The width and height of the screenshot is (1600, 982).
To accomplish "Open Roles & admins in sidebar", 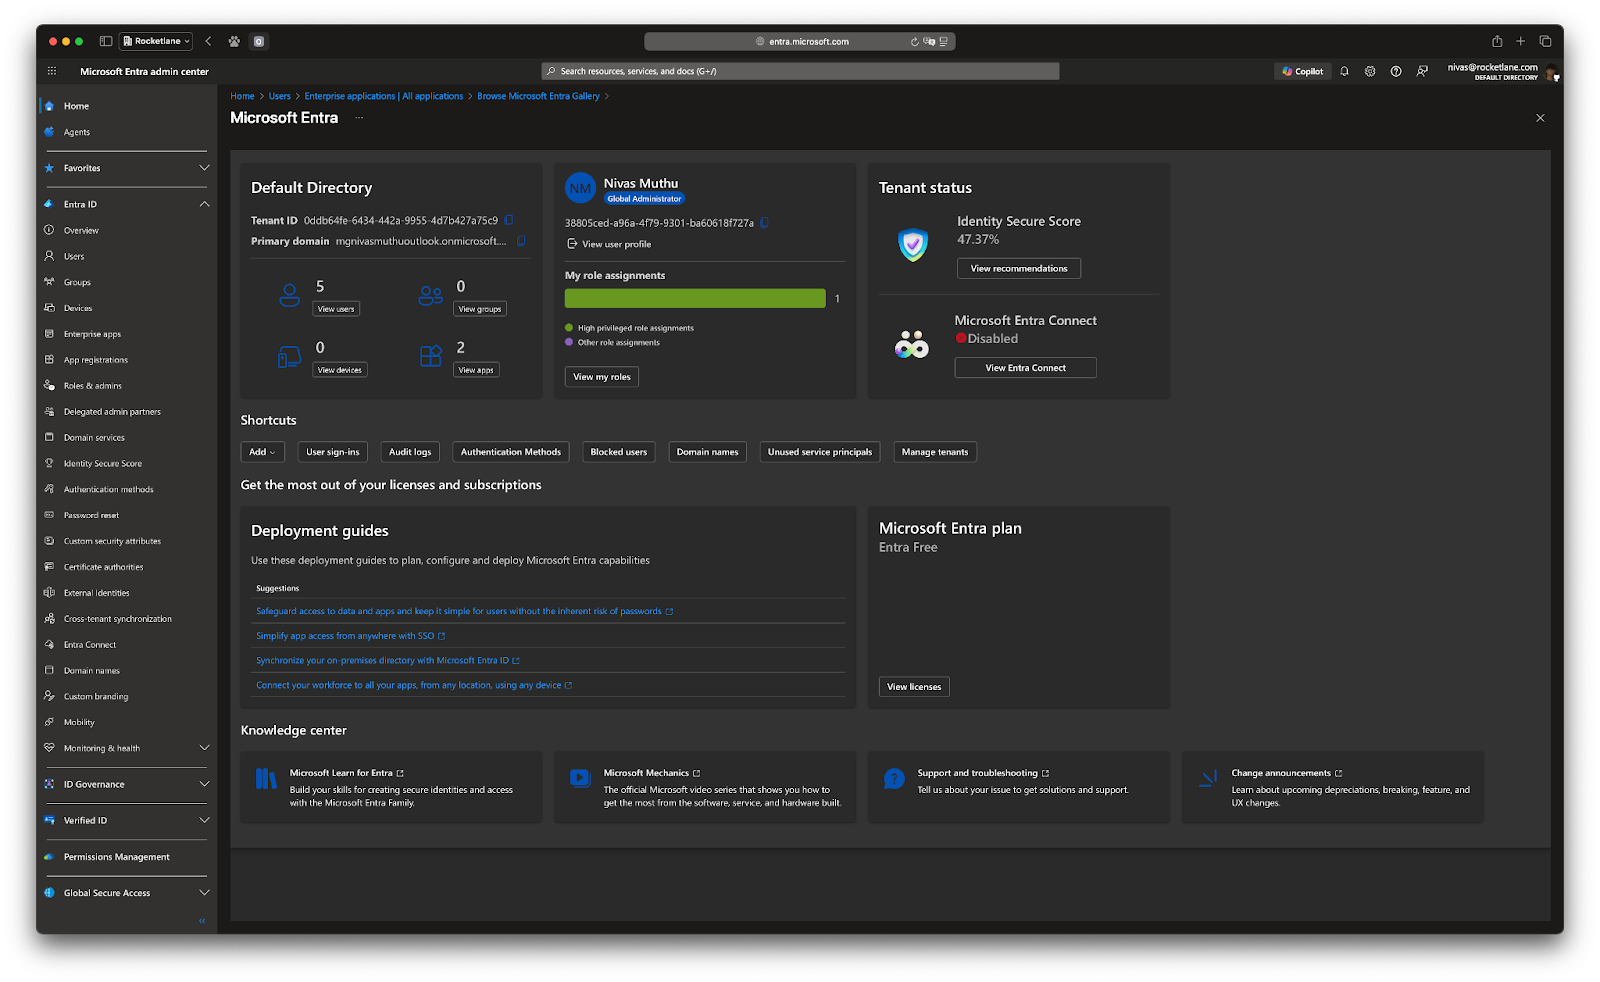I will (x=93, y=386).
